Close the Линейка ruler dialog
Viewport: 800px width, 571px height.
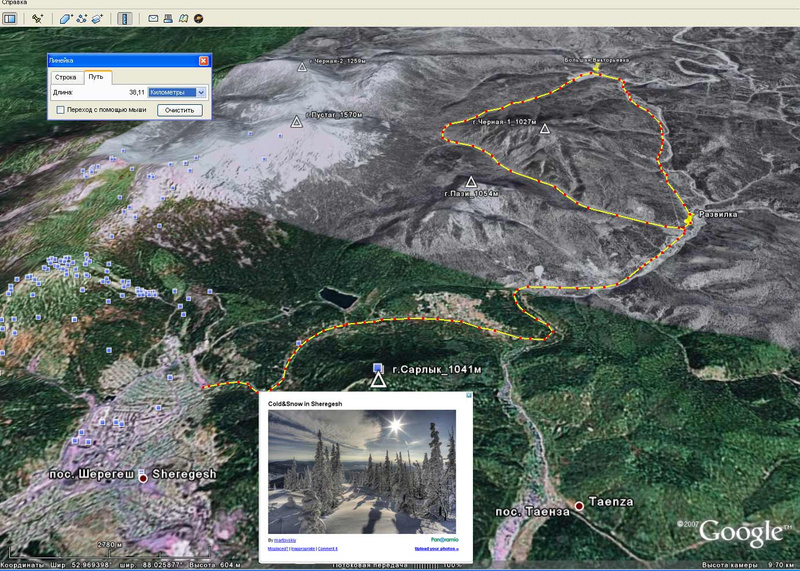(204, 61)
